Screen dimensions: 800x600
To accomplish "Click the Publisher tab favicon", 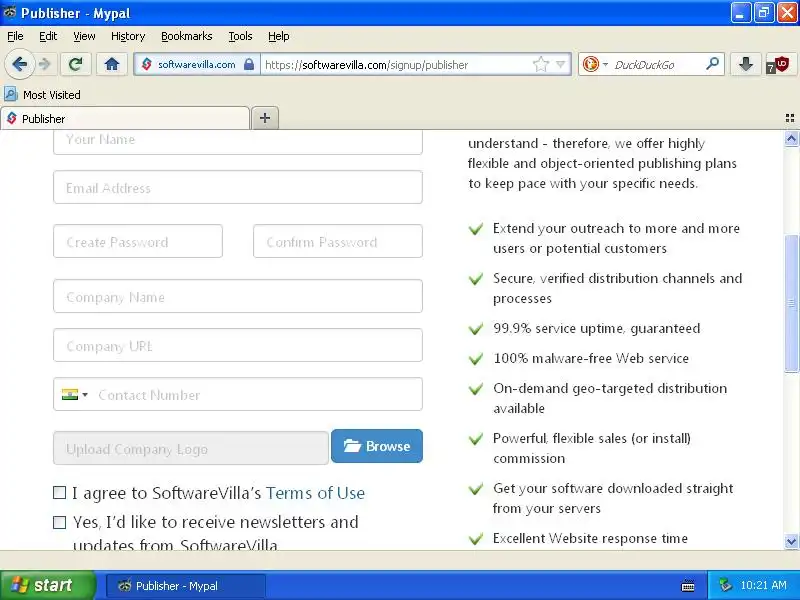I will point(12,118).
